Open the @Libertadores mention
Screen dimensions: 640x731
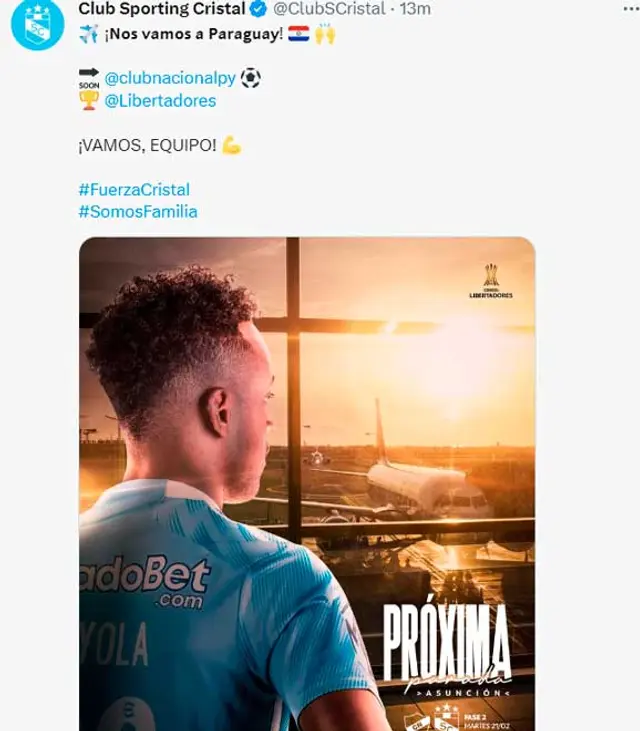pos(160,101)
